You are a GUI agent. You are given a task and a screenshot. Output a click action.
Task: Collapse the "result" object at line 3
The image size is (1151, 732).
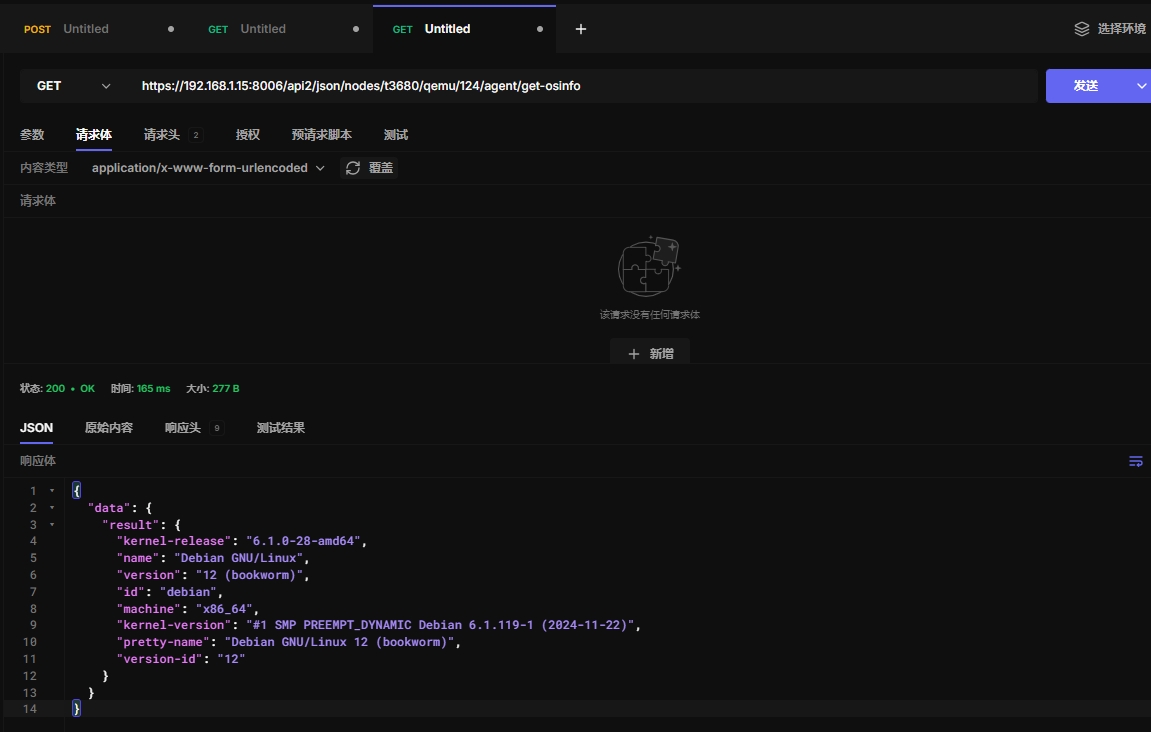[52, 525]
